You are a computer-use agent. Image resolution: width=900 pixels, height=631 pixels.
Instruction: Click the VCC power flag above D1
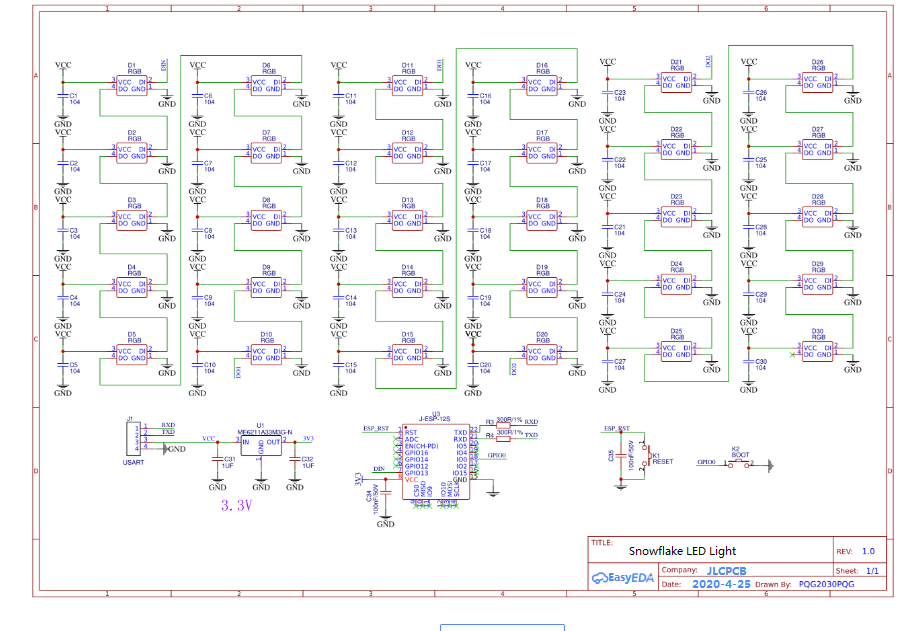tap(62, 62)
